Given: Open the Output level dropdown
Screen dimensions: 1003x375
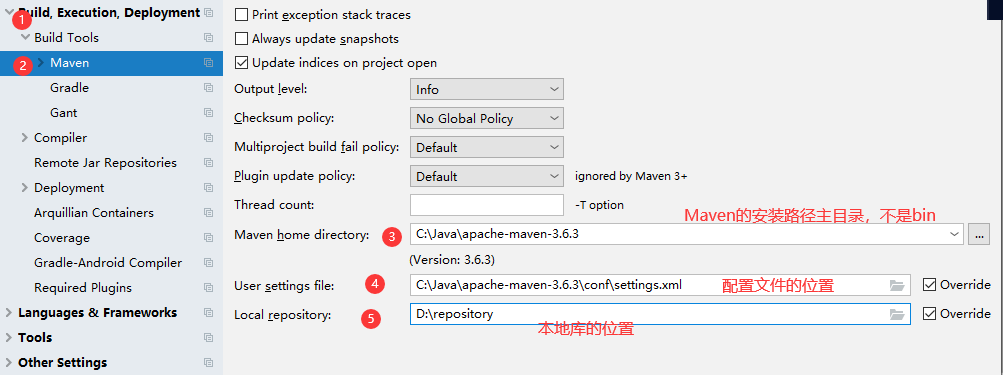Looking at the screenshot, I should coord(487,89).
